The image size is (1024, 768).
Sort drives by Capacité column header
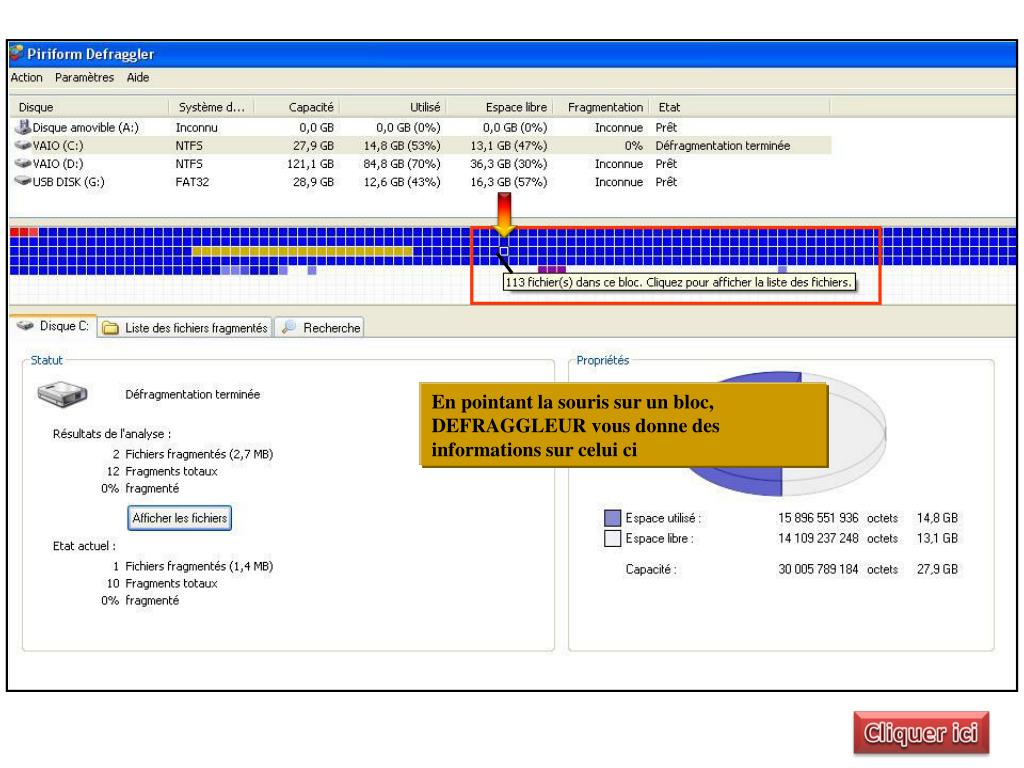point(312,106)
